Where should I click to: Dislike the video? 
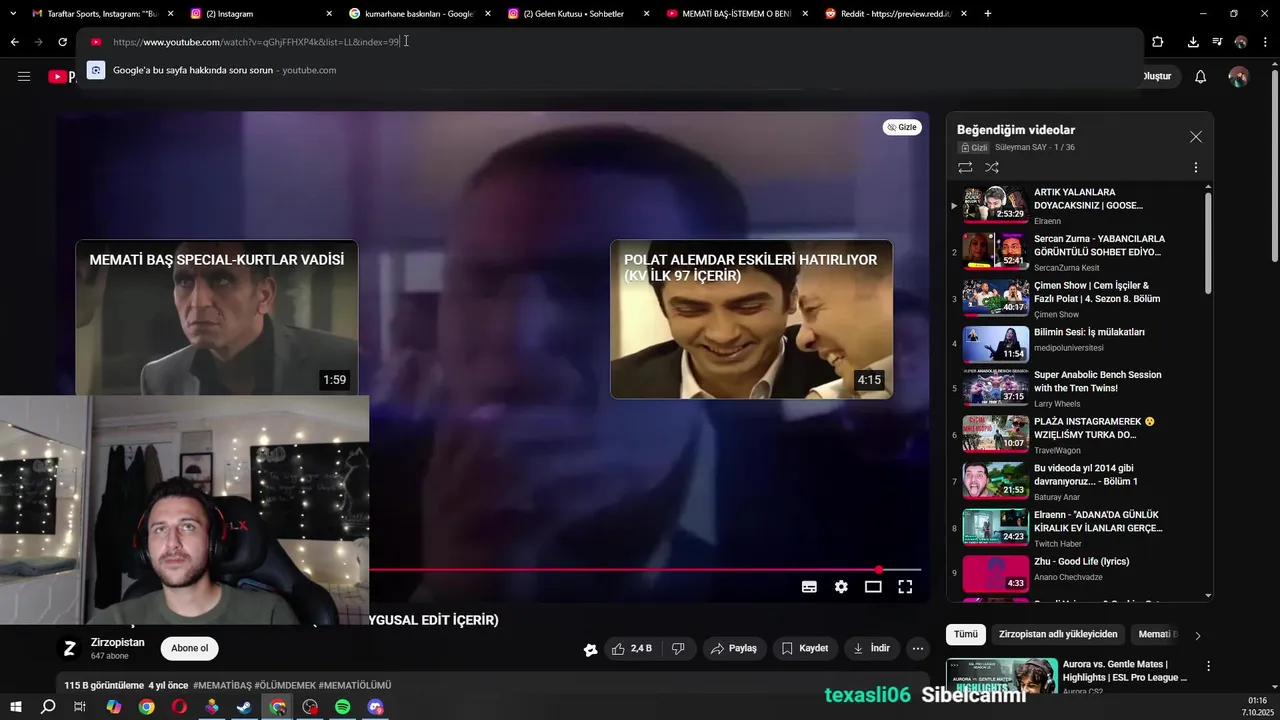678,649
